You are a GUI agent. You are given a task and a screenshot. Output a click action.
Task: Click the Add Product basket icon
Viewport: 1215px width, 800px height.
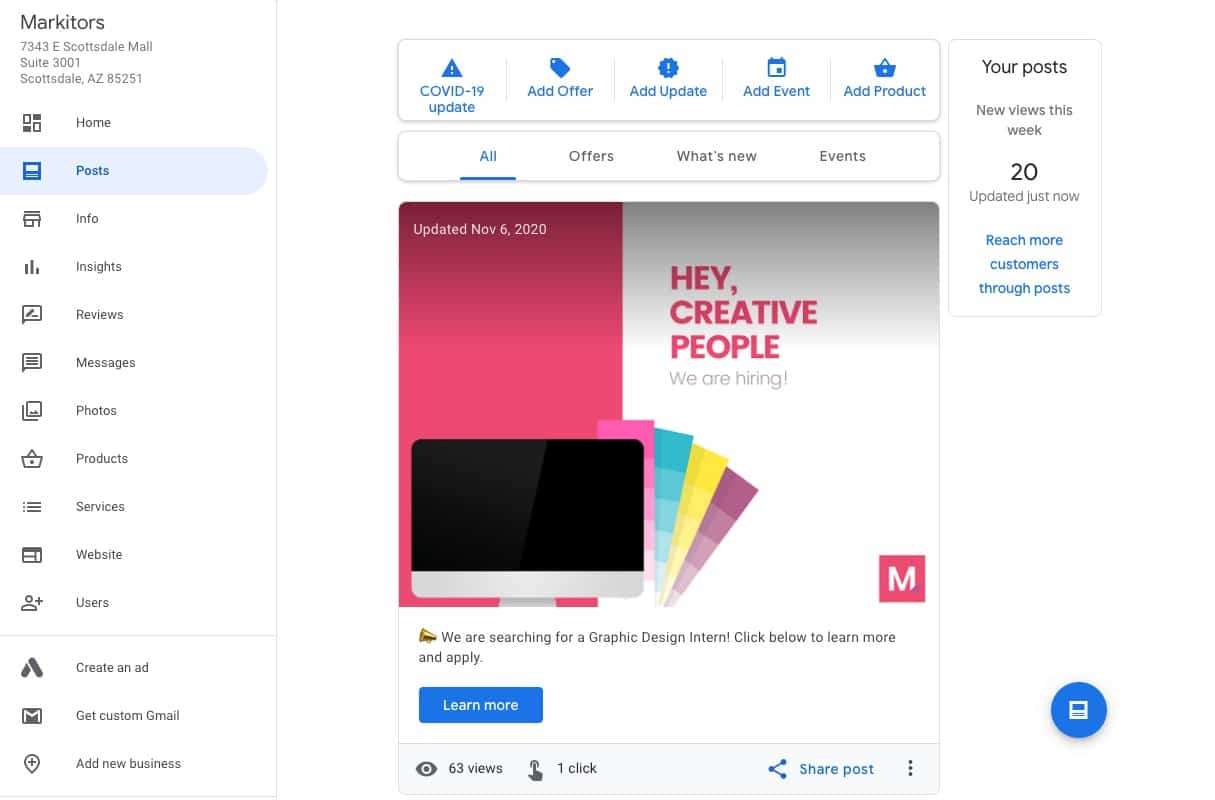coord(885,68)
